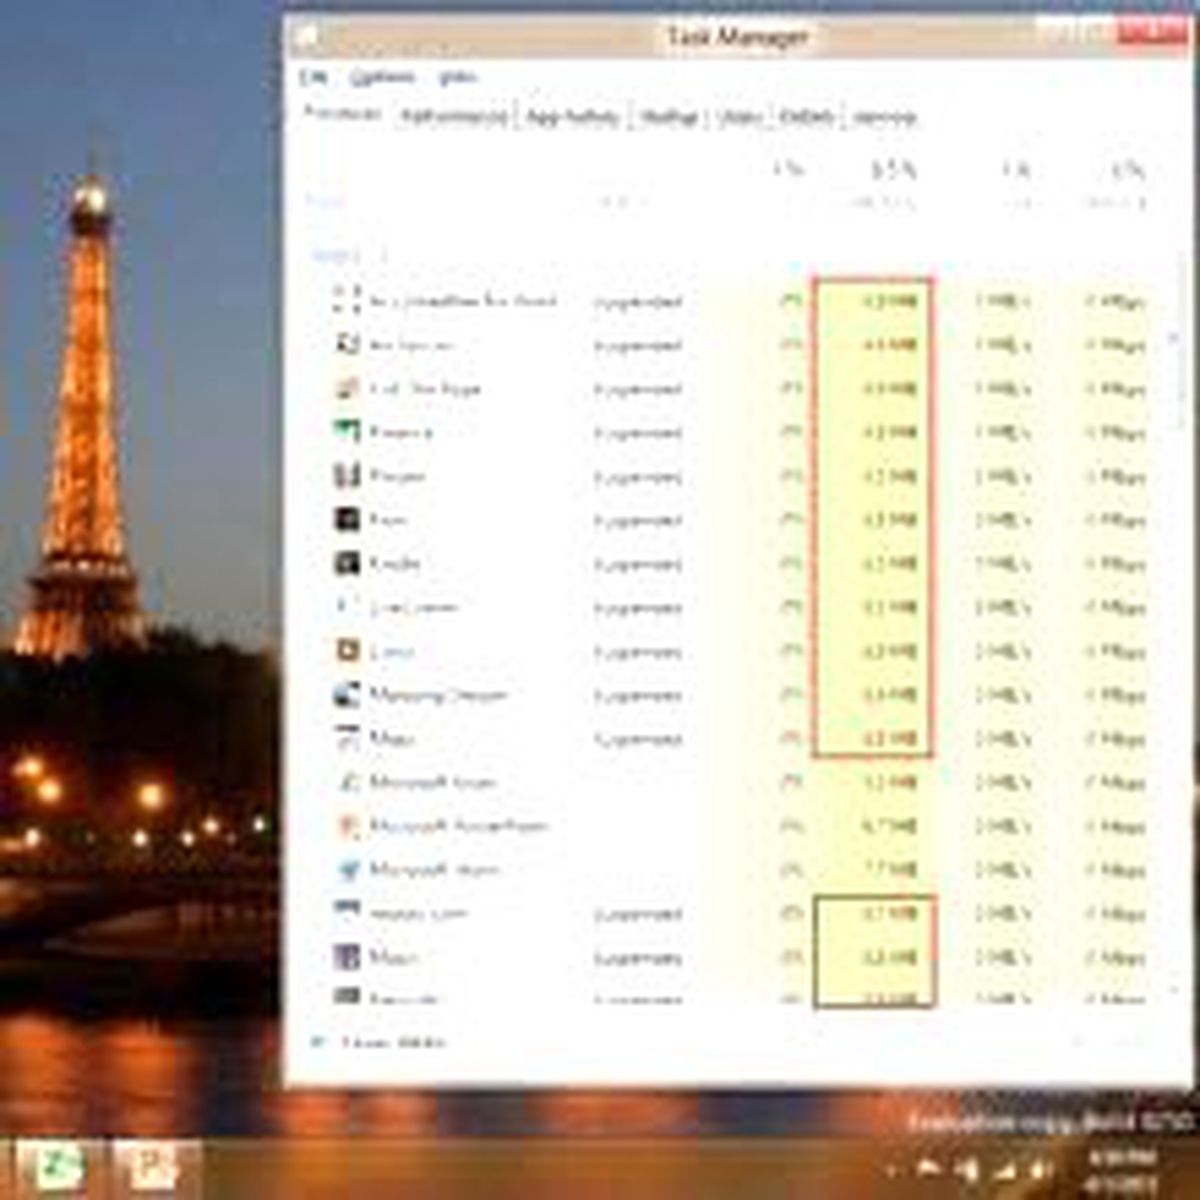
Task: Click network value of Maps row
Action: pyautogui.click(x=1116, y=740)
